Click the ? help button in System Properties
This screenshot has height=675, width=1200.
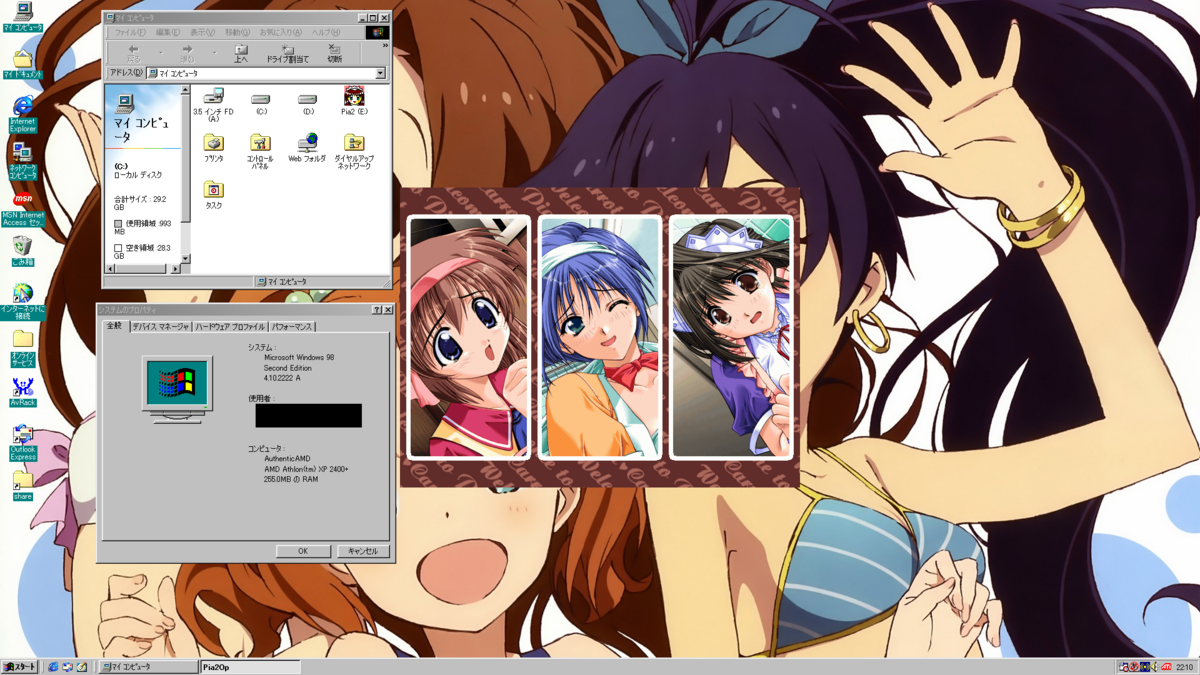click(376, 310)
